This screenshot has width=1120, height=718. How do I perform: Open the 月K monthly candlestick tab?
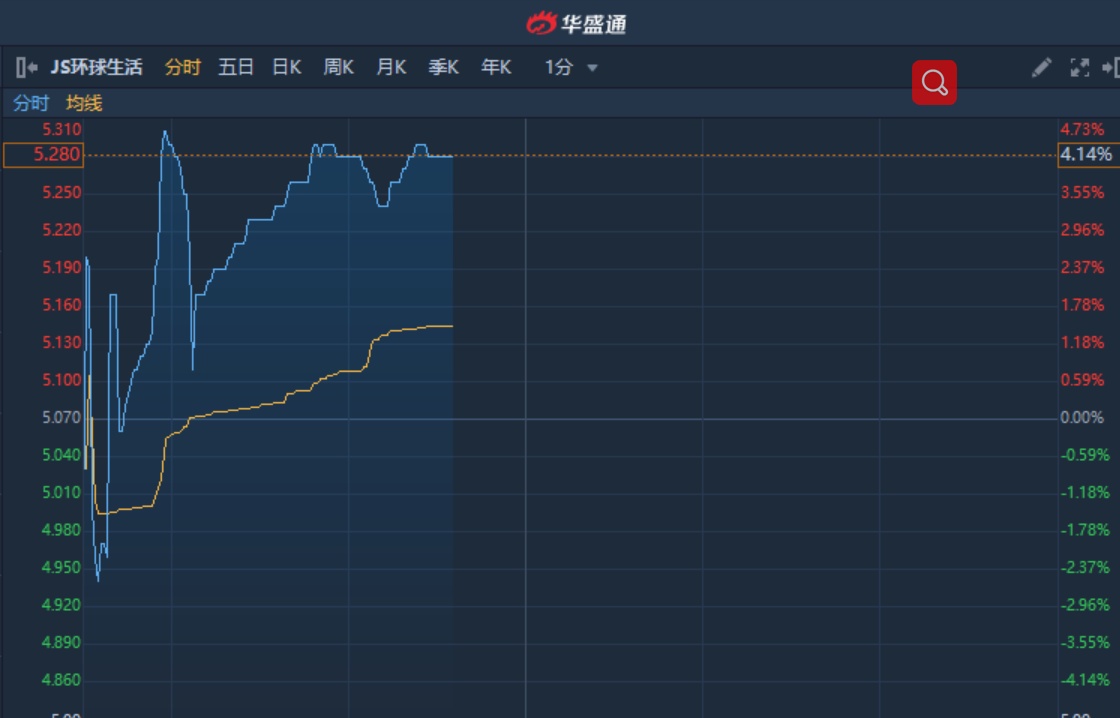pos(391,67)
